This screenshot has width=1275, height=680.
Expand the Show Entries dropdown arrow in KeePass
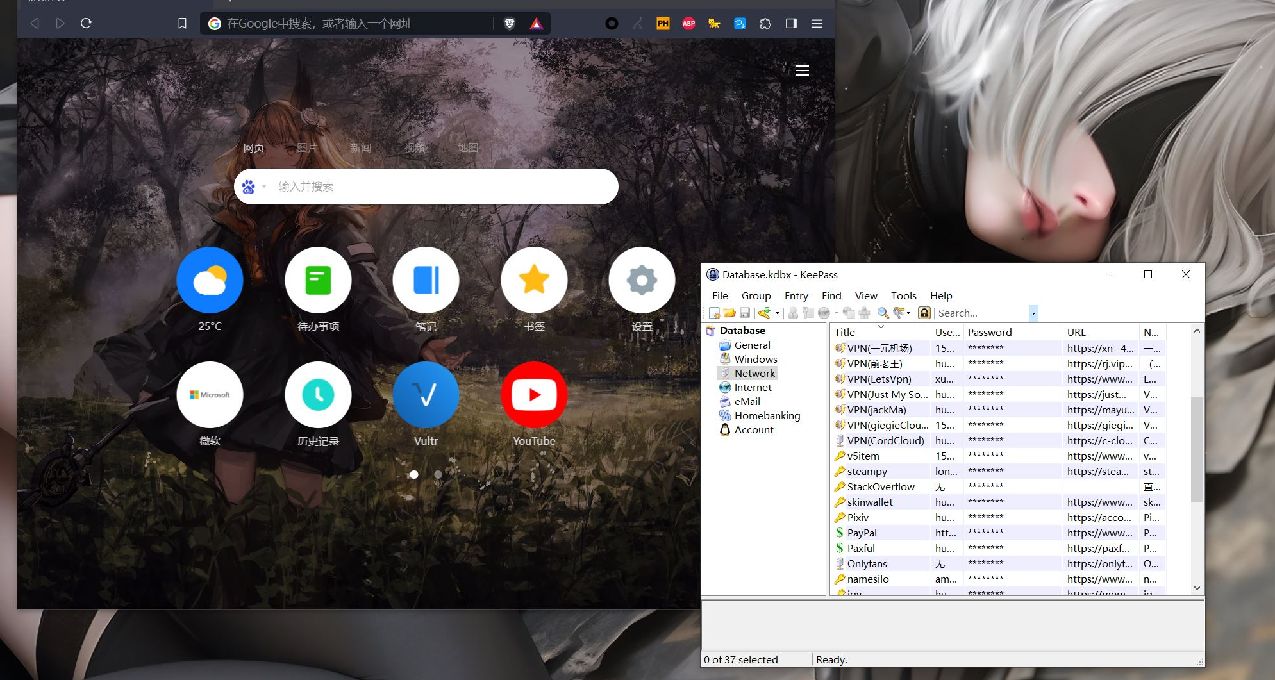(x=909, y=313)
